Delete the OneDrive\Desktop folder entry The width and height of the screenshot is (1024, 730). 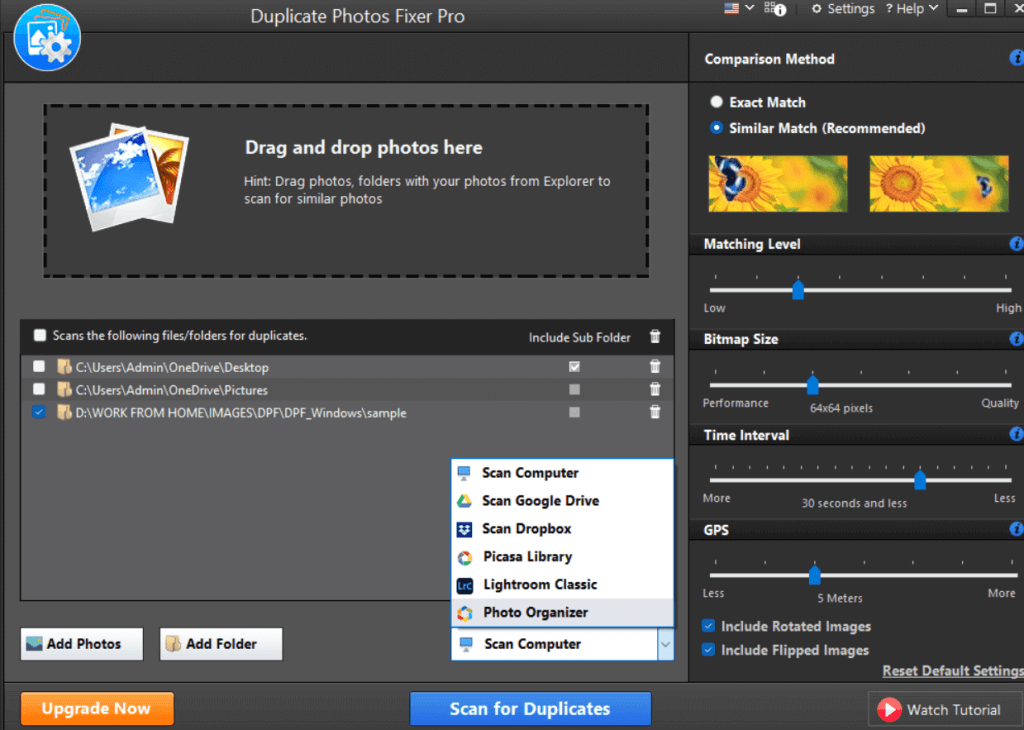[655, 366]
